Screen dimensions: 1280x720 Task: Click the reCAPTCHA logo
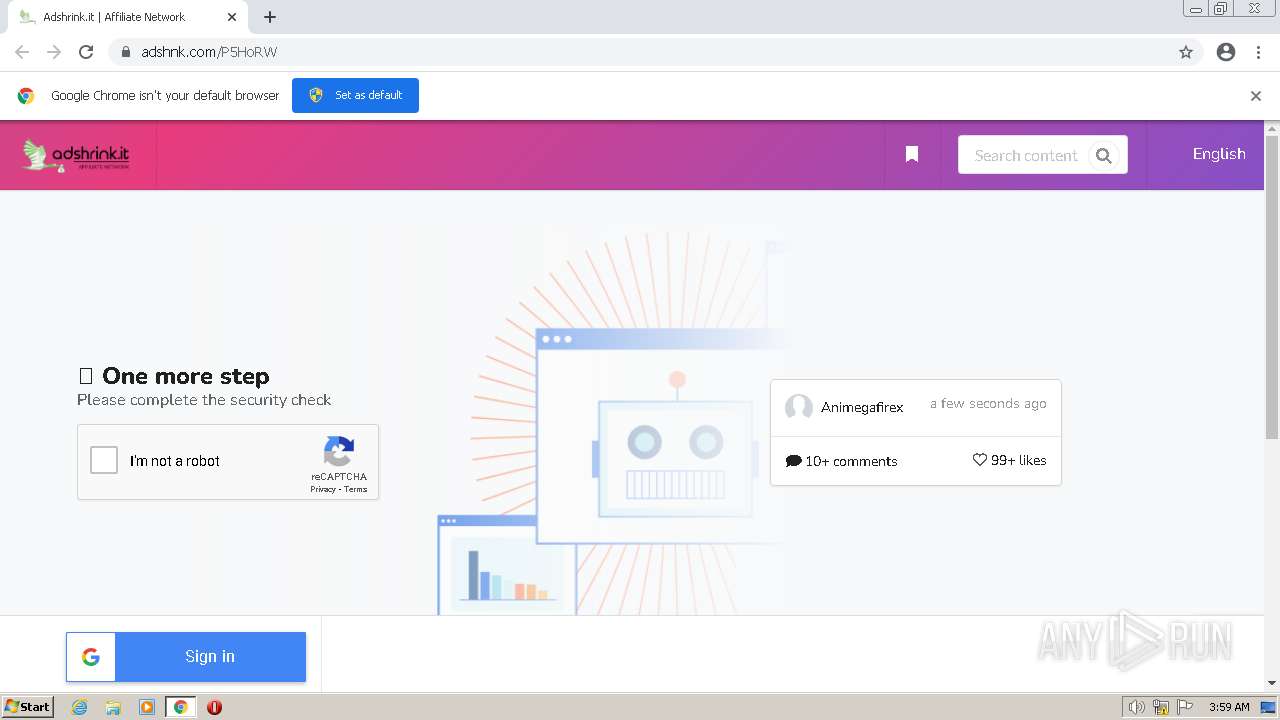pyautogui.click(x=339, y=451)
